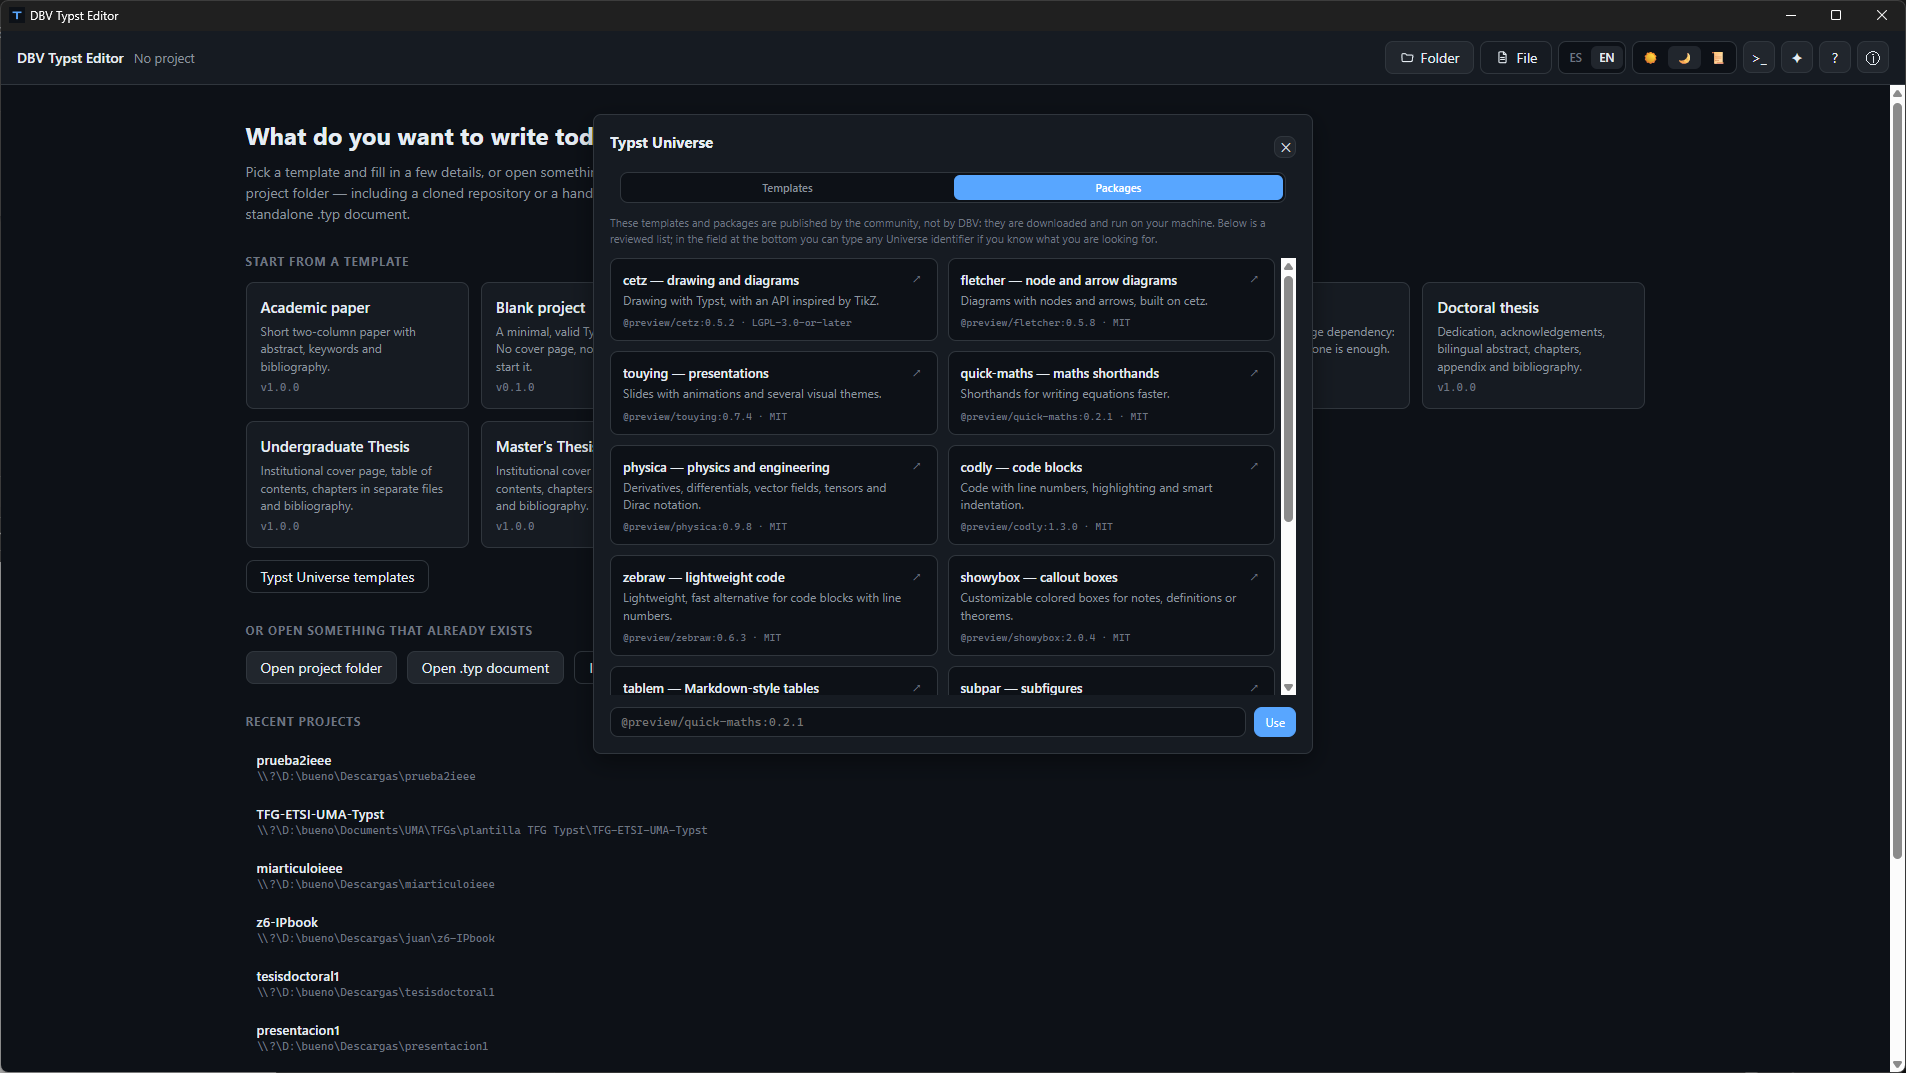Screen dimensions: 1906x1073
Task: Open help with the question mark icon
Action: [x=1835, y=58]
